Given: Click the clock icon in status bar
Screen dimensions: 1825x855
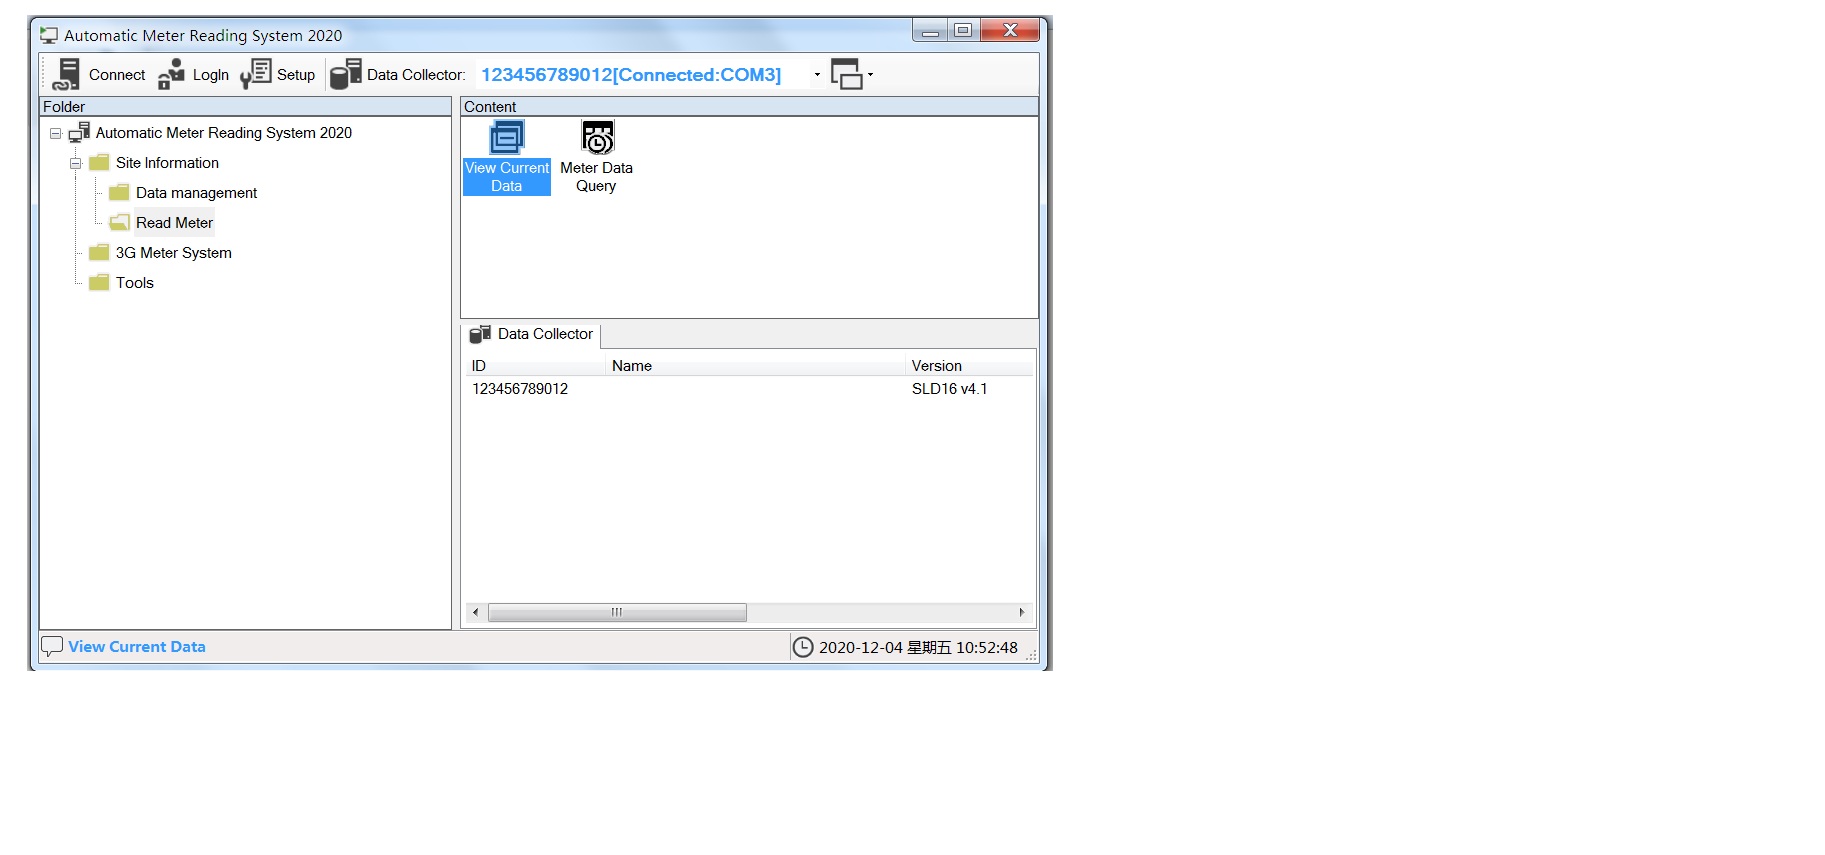Looking at the screenshot, I should click(803, 647).
